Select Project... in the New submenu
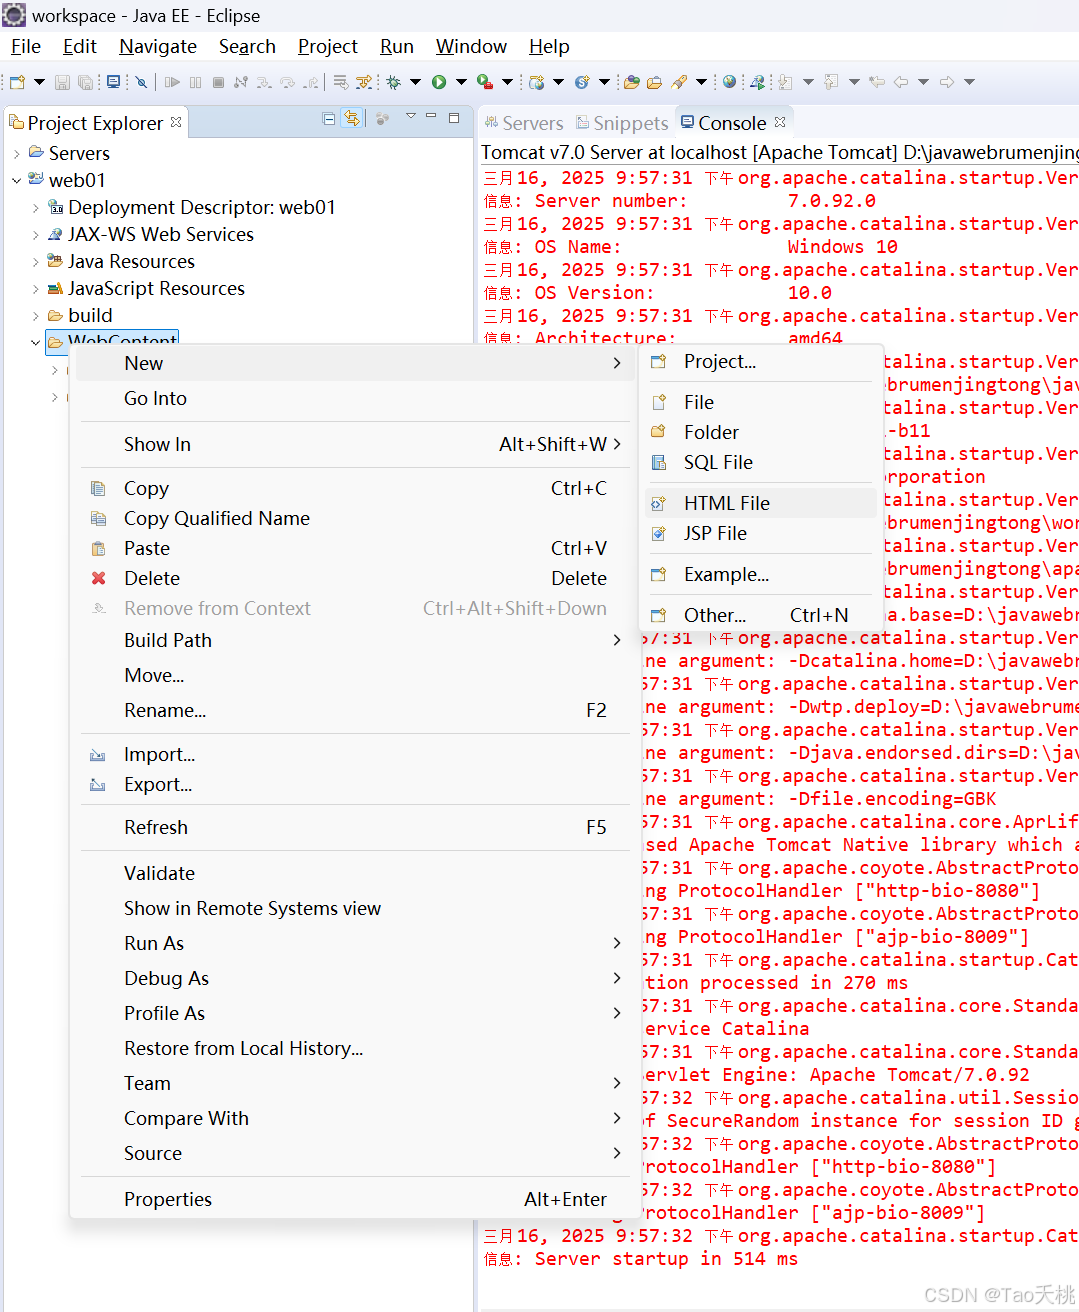 coord(760,362)
